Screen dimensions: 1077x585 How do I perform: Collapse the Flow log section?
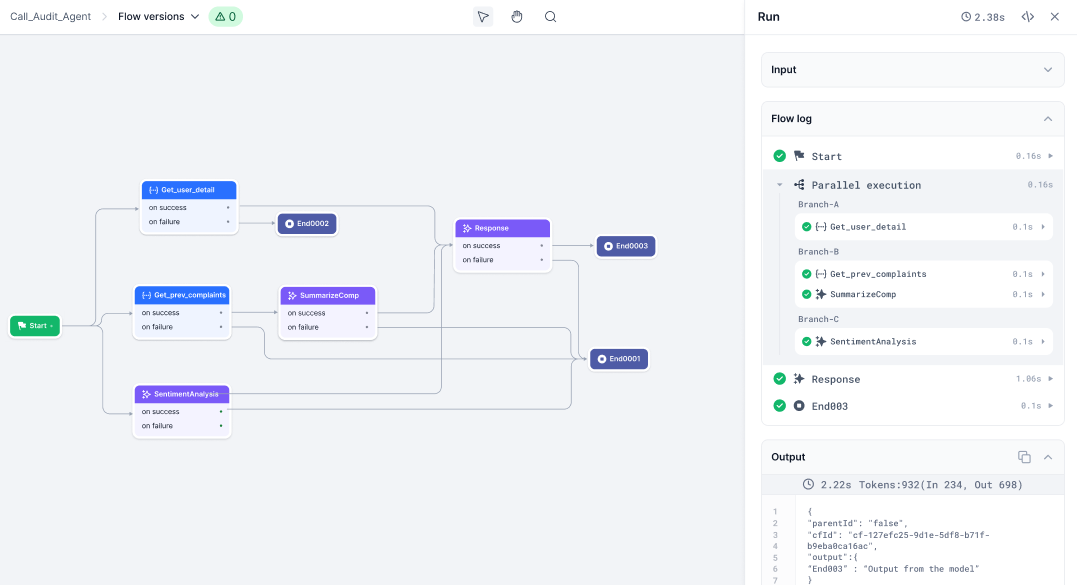tap(1047, 119)
